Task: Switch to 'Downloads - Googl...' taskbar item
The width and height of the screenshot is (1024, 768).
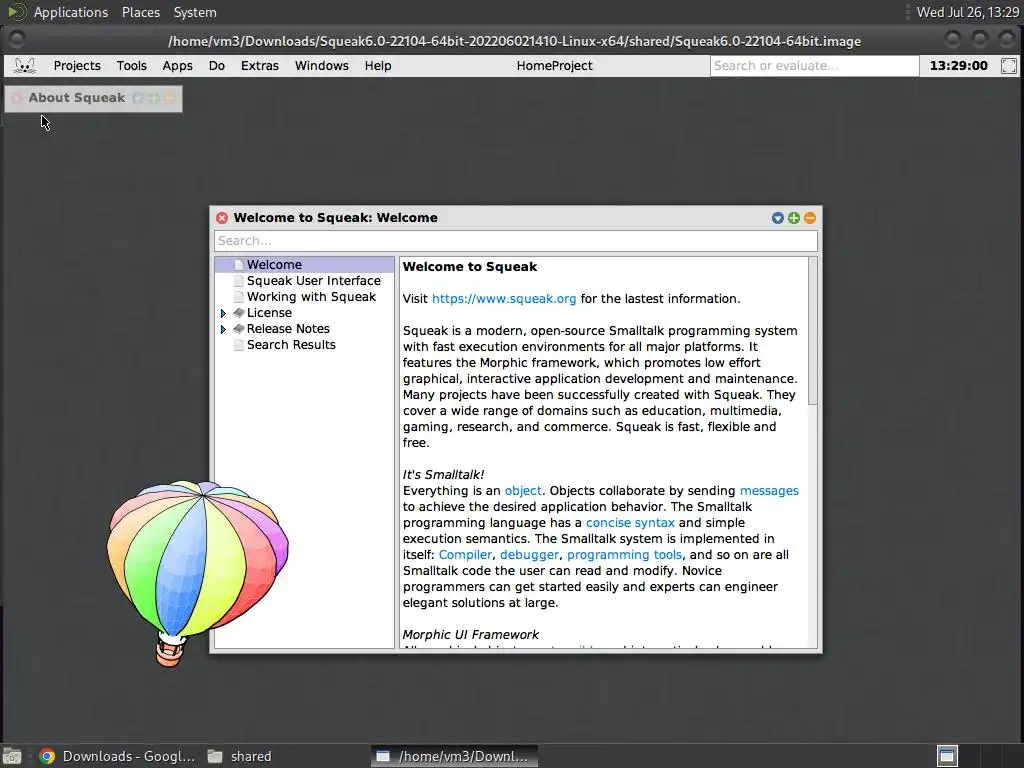Action: point(118,756)
